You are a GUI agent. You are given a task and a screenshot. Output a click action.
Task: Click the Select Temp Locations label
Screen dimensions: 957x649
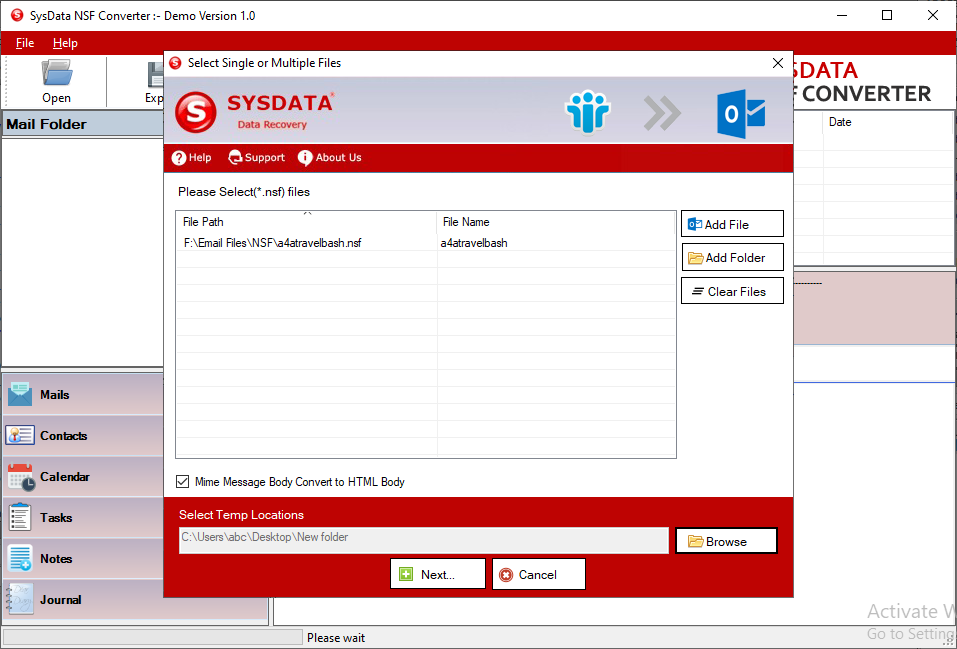241,515
